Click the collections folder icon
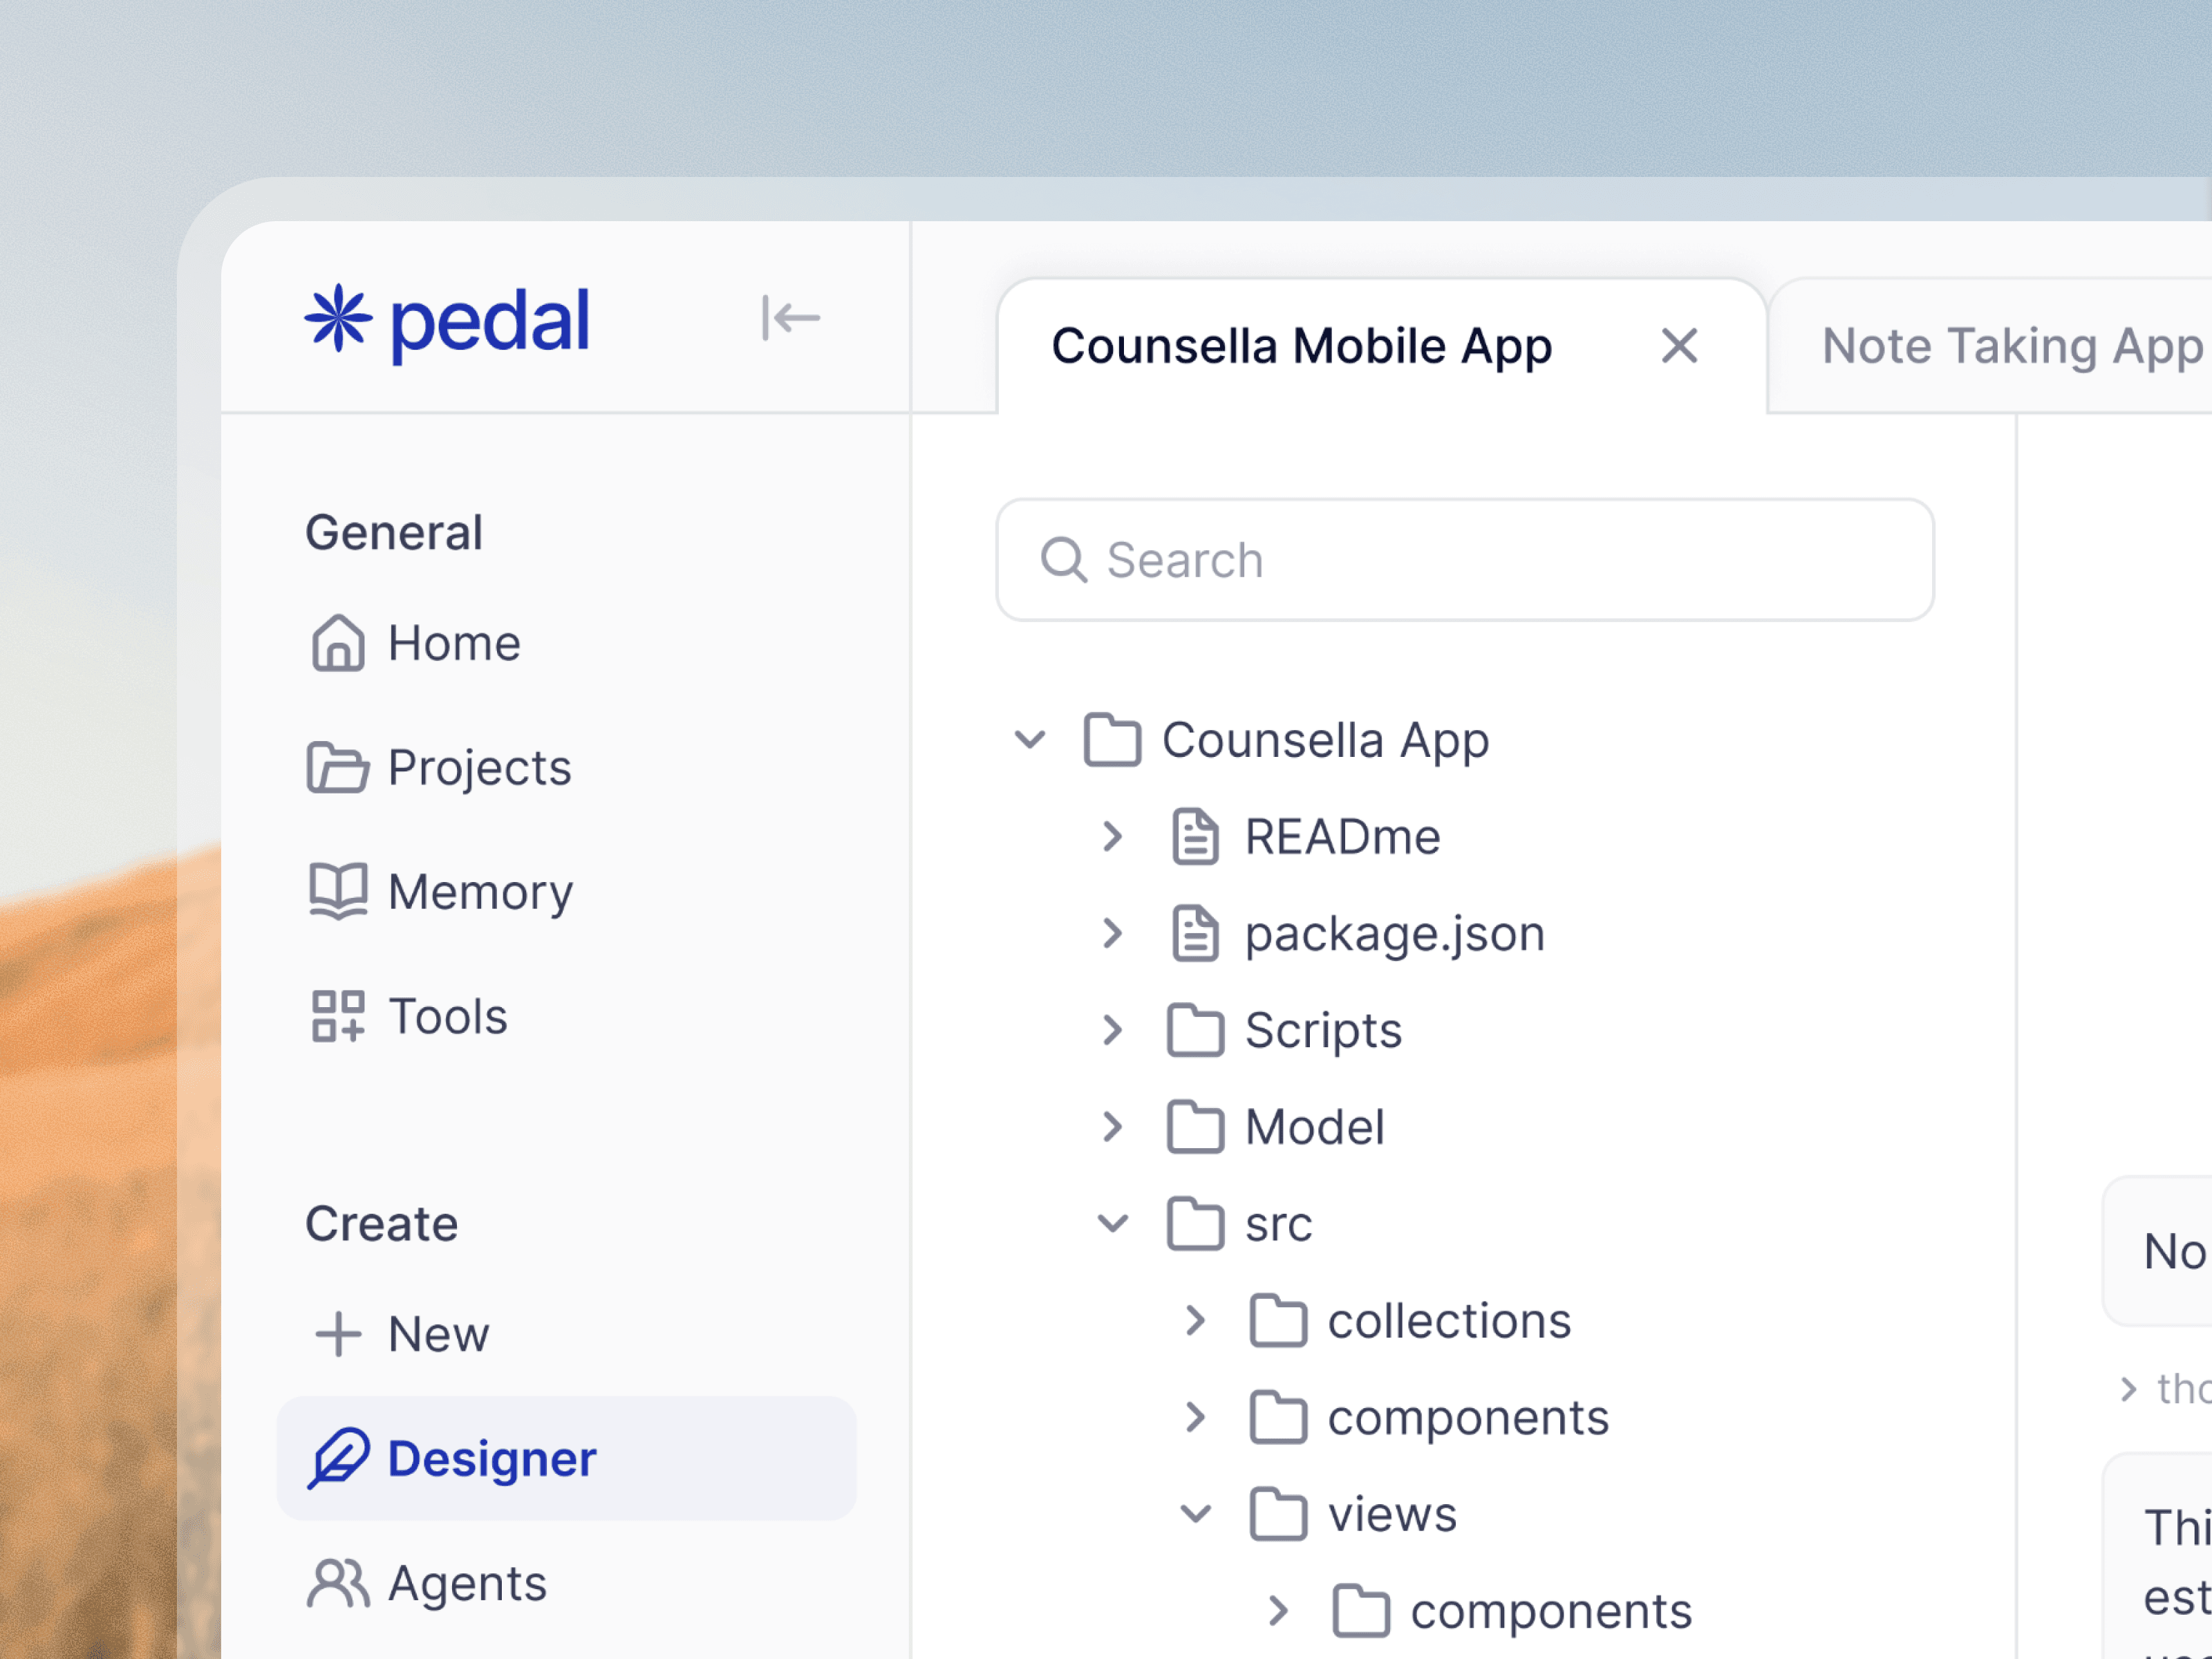 coord(1278,1320)
